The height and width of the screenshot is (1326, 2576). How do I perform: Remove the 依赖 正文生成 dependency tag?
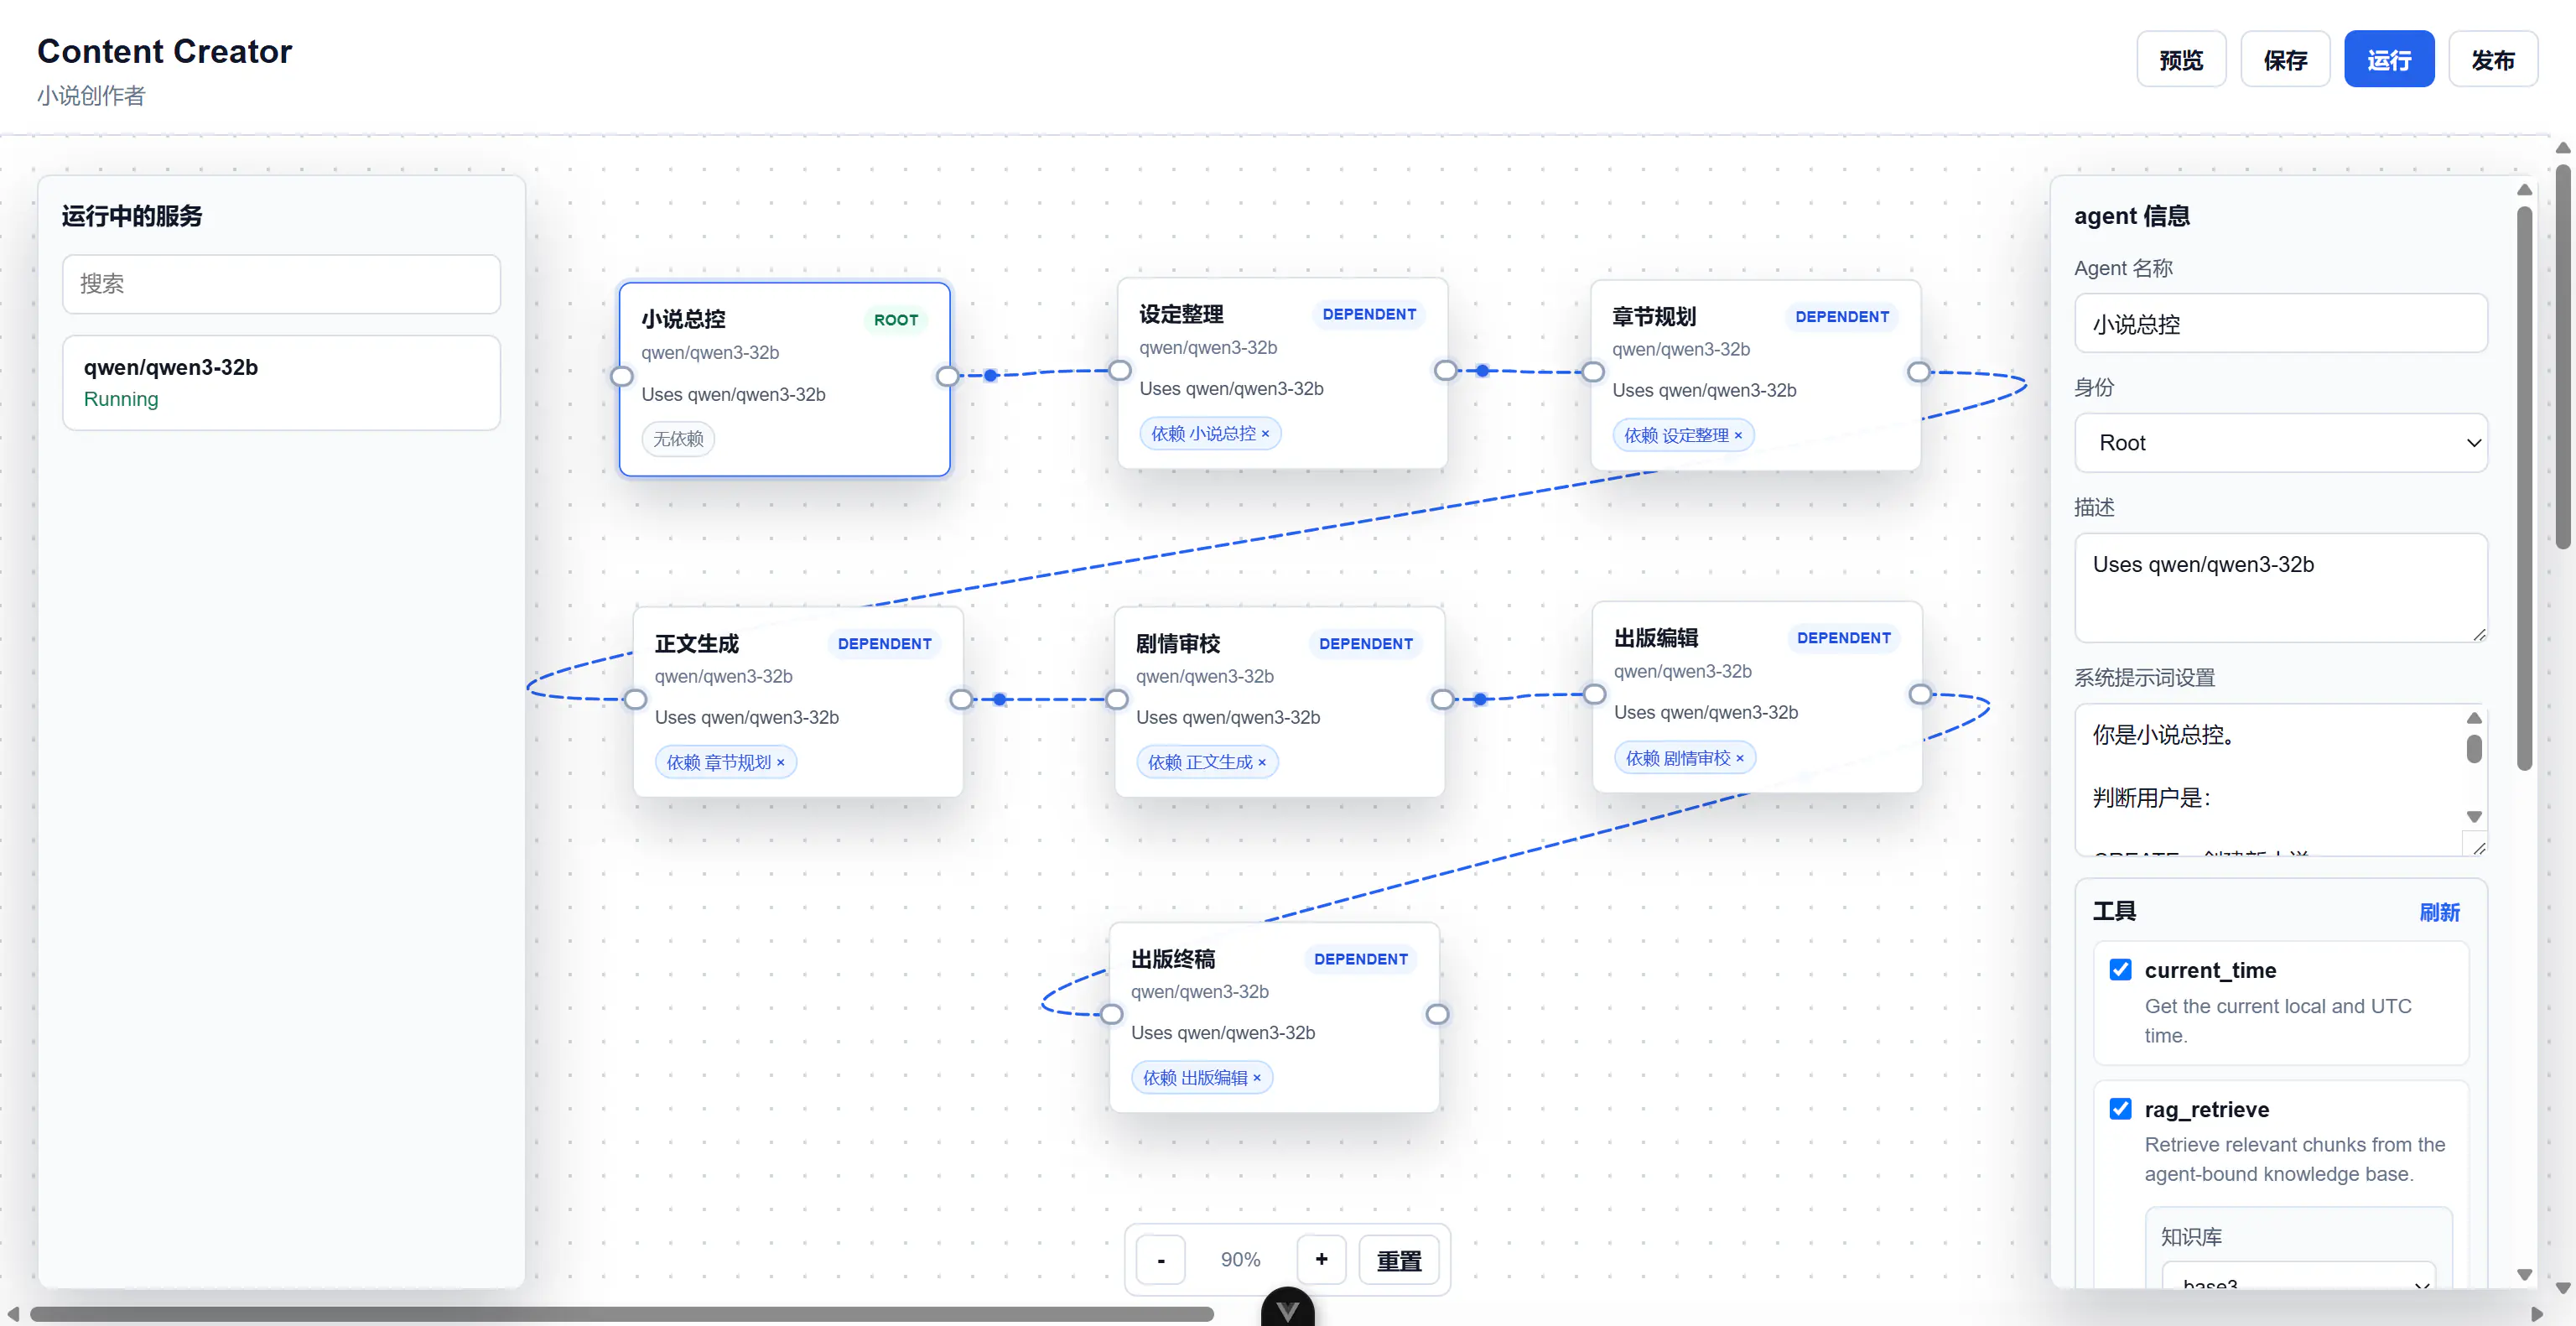(x=1262, y=763)
